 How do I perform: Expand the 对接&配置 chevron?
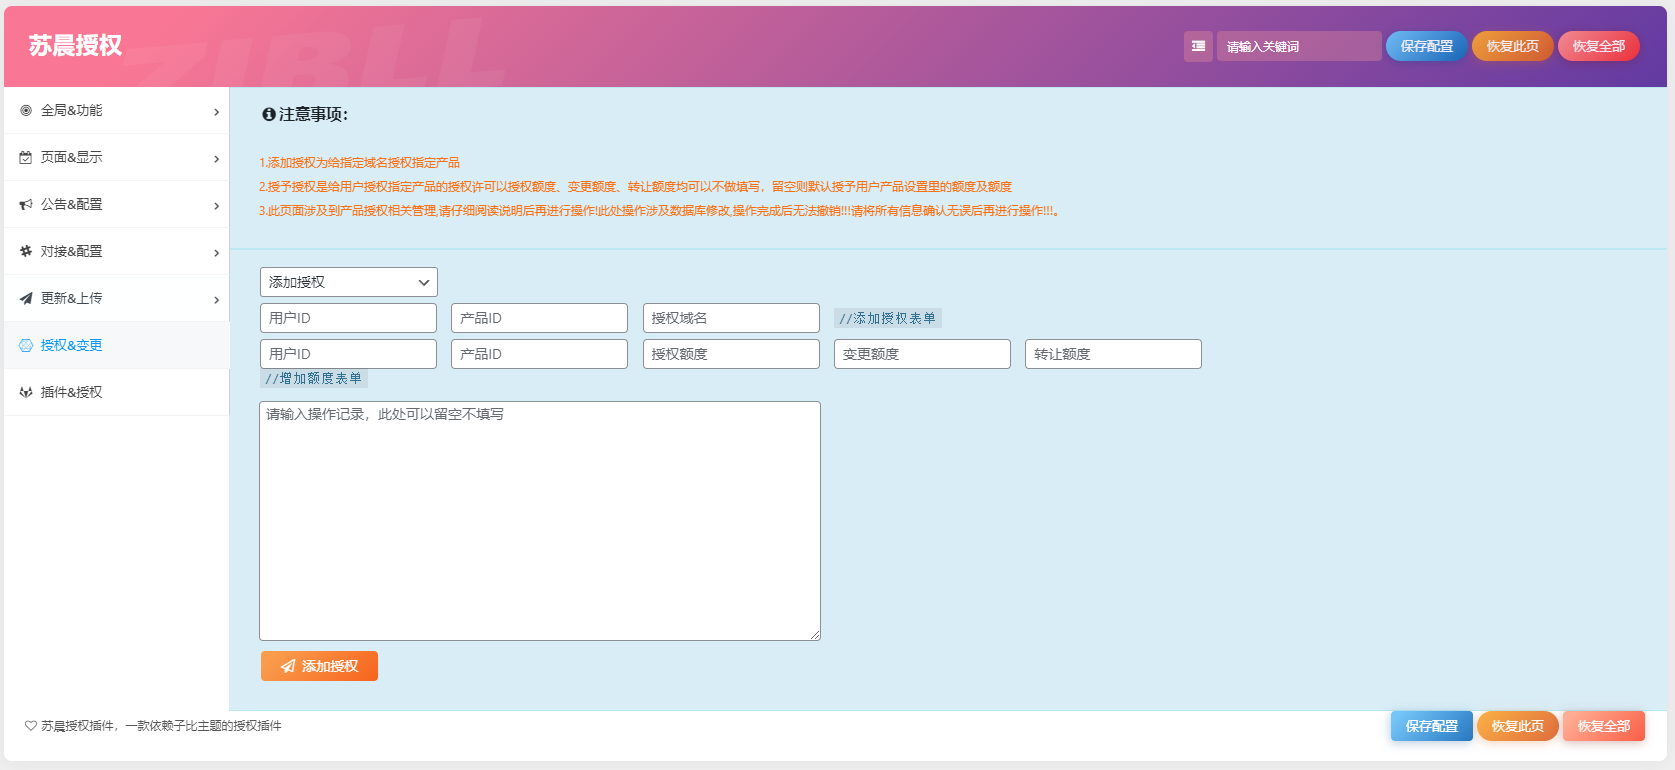click(216, 253)
